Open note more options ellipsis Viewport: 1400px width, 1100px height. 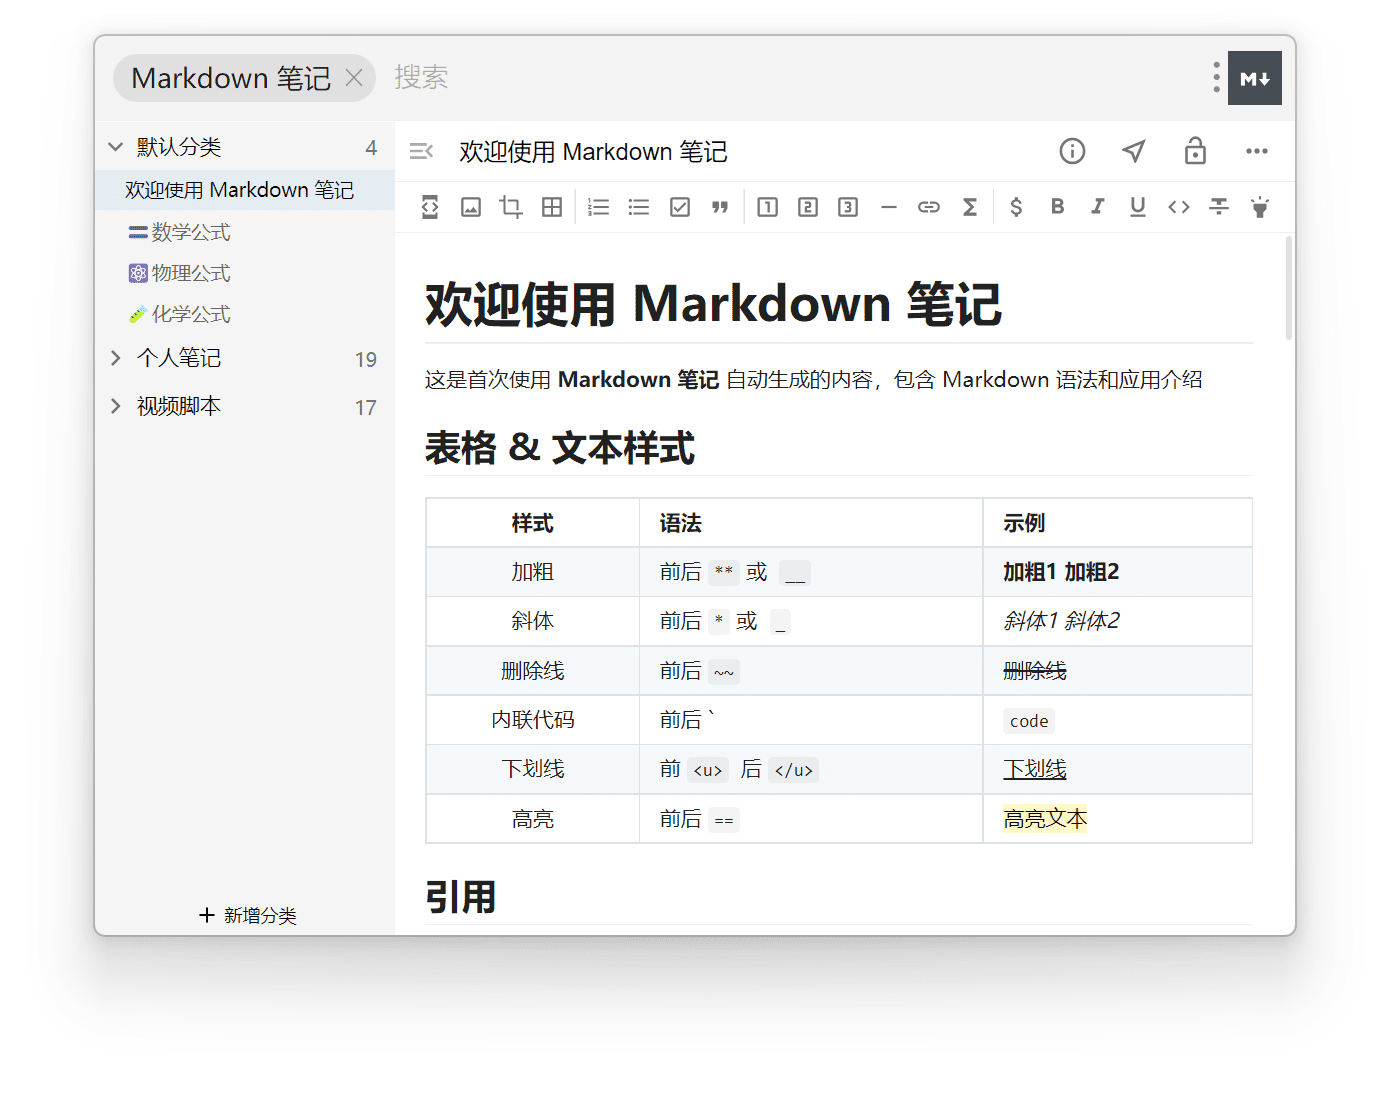coord(1257,151)
